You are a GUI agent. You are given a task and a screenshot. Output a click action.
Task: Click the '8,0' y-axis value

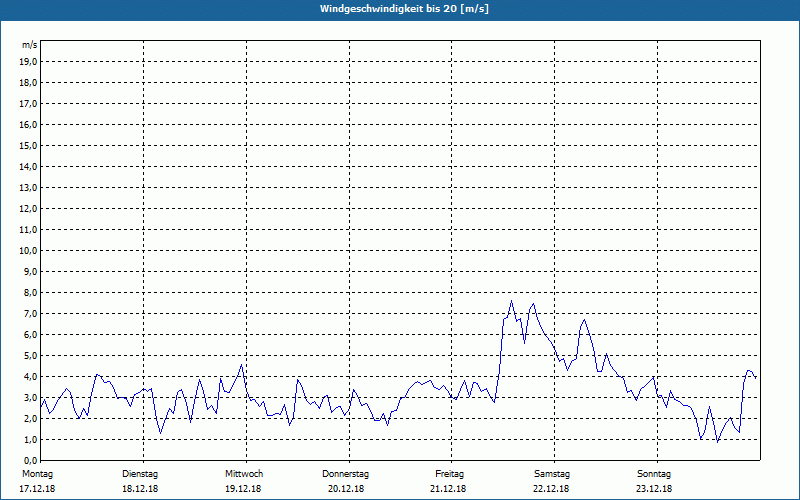[30, 292]
